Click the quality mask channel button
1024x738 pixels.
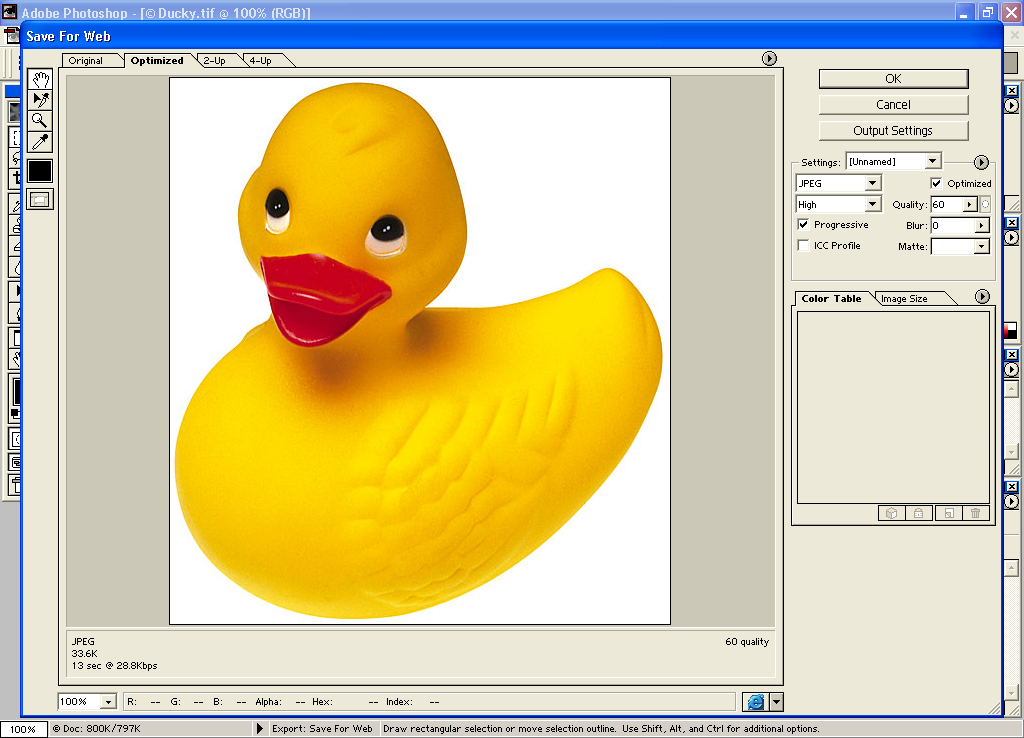pyautogui.click(x=985, y=204)
